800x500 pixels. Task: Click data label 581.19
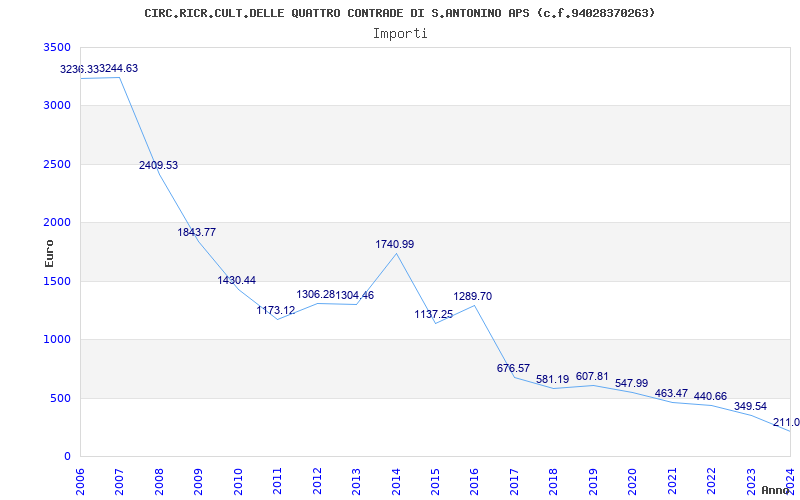tap(553, 380)
